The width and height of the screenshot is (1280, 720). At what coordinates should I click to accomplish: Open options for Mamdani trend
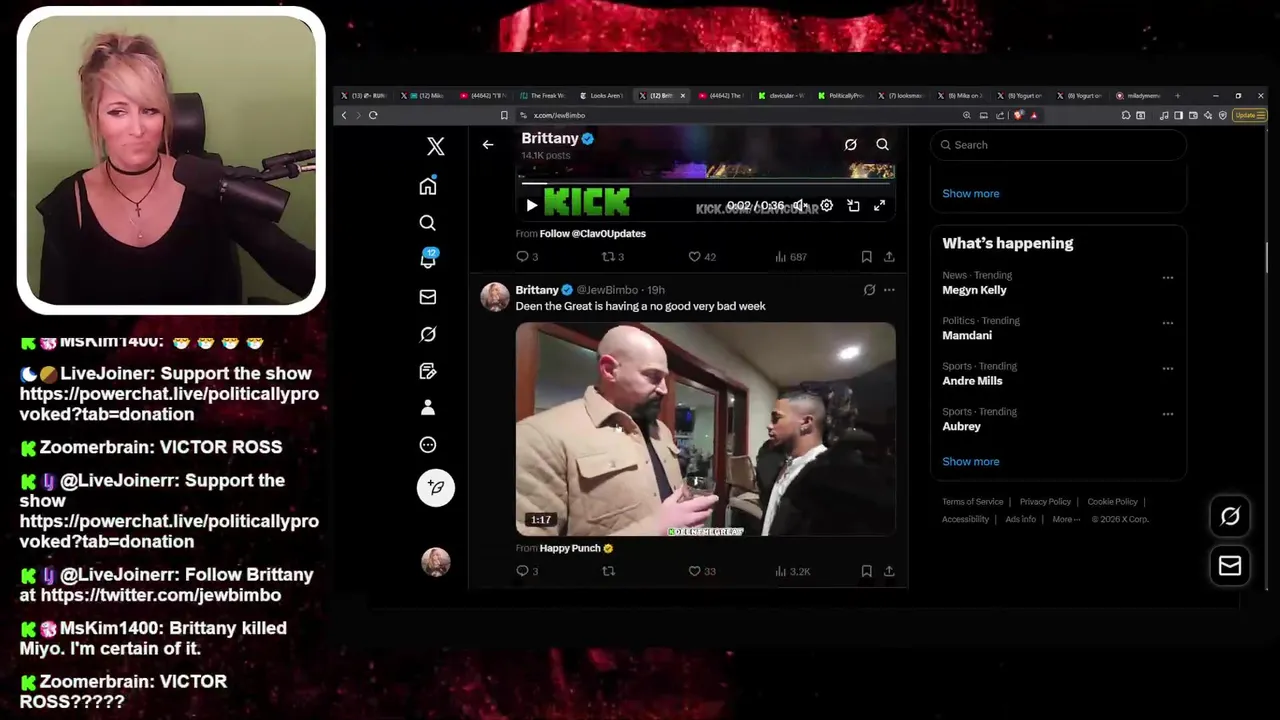[x=1167, y=323]
